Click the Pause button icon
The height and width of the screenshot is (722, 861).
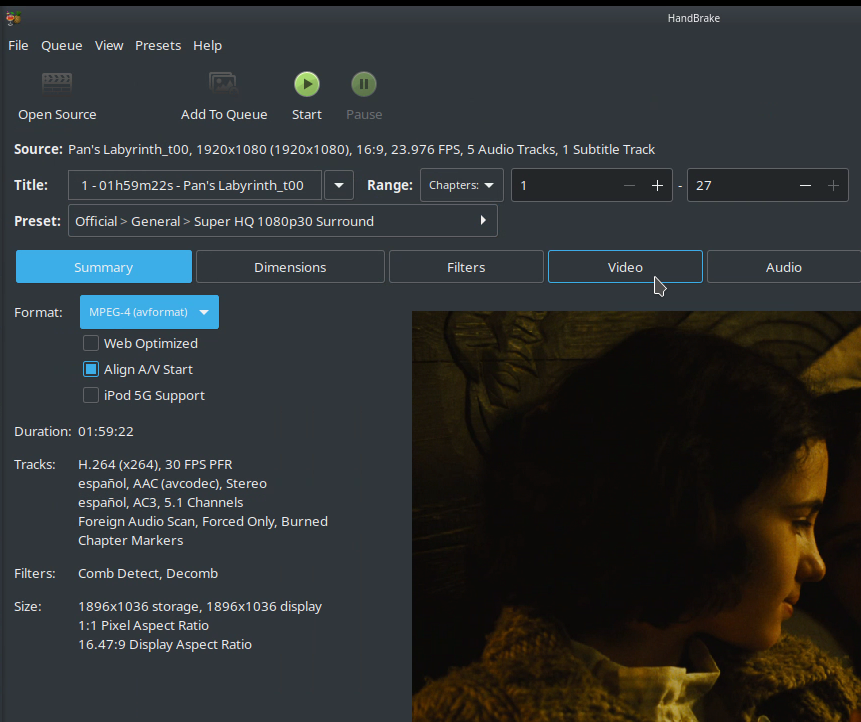pos(364,84)
